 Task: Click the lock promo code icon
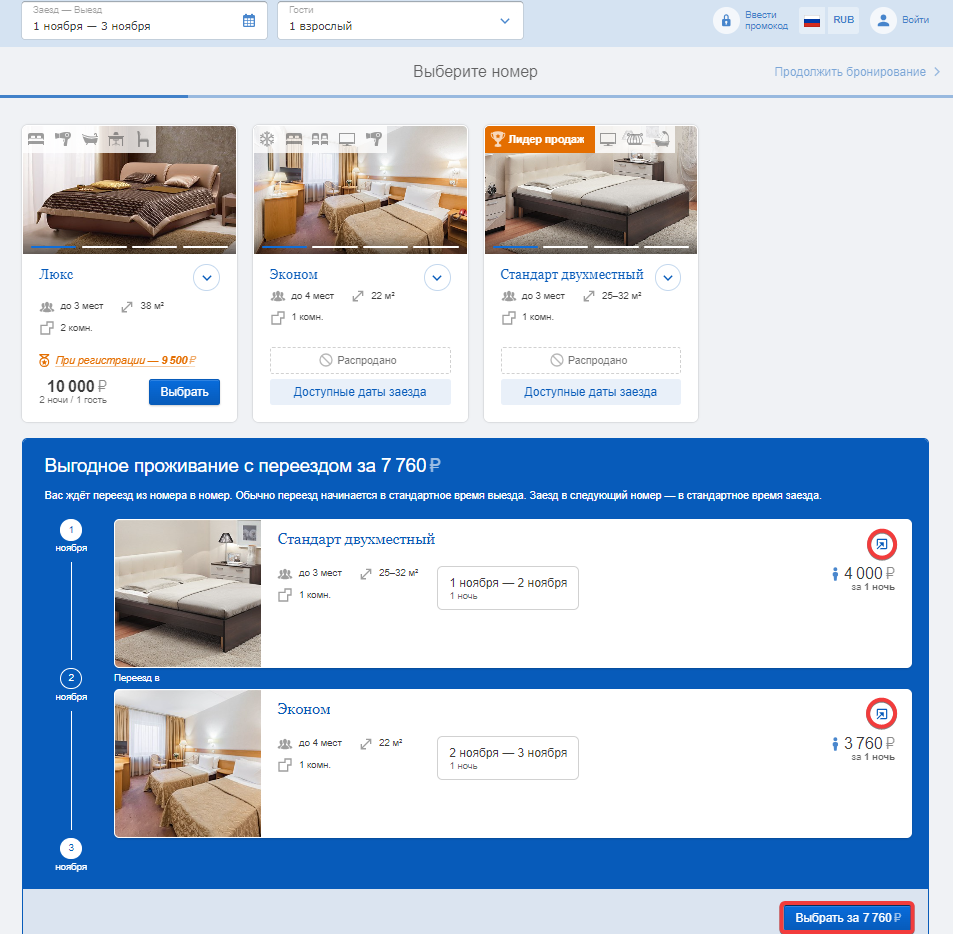point(726,21)
